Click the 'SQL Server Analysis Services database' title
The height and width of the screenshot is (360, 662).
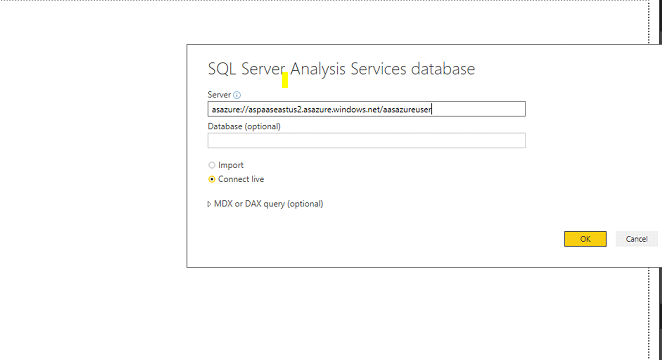(341, 69)
